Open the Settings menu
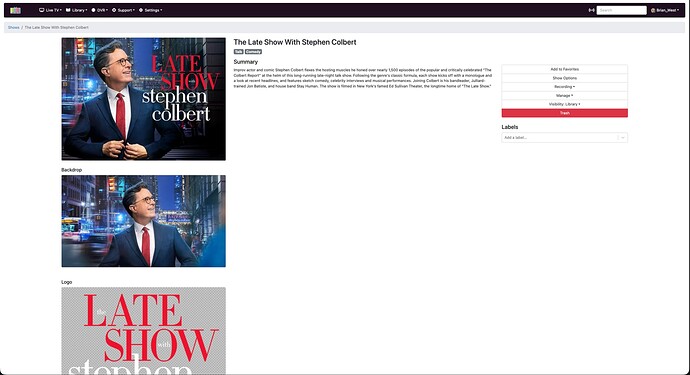Image resolution: width=690 pixels, height=375 pixels. (150, 10)
